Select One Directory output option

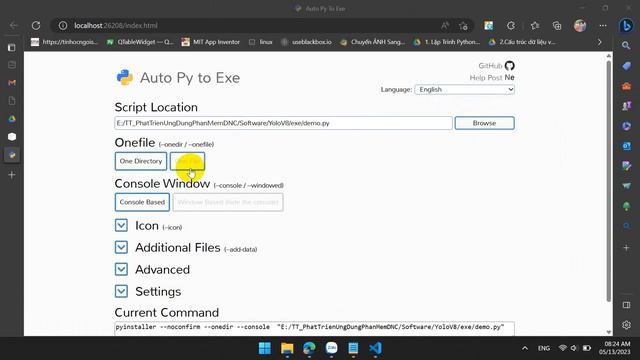click(x=141, y=161)
